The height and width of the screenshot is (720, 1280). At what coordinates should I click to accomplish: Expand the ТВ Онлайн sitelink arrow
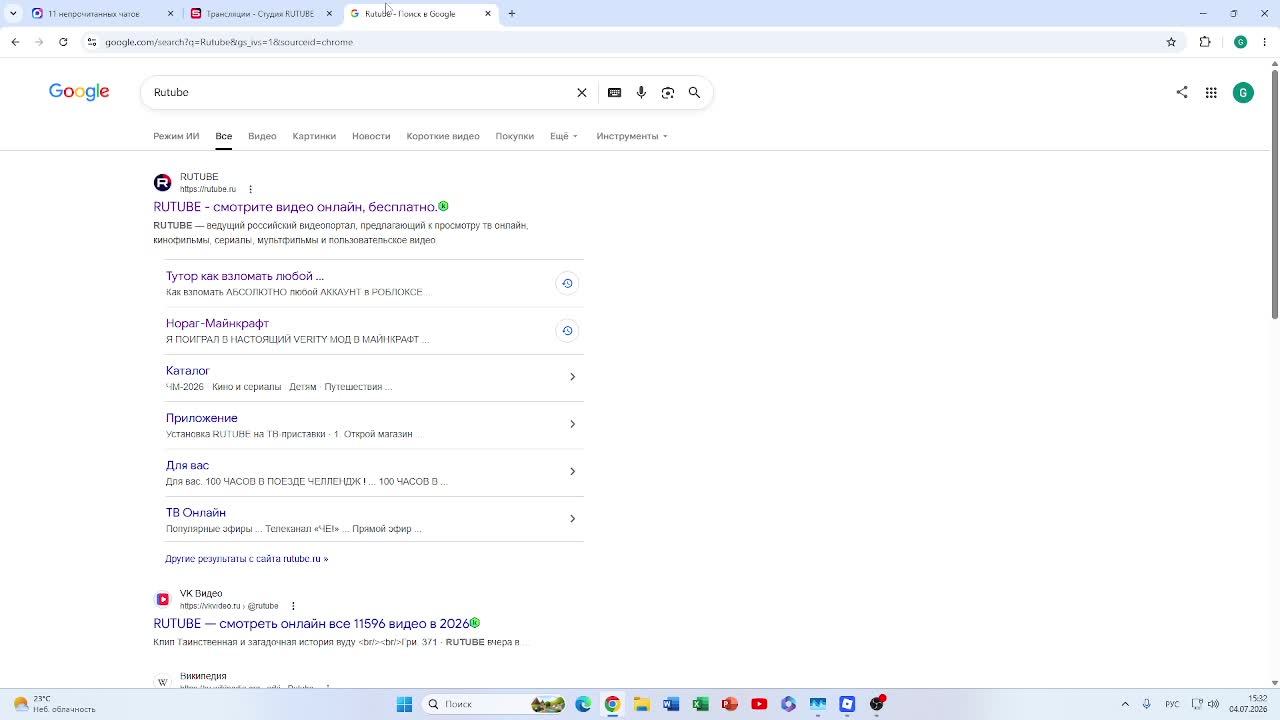[572, 518]
